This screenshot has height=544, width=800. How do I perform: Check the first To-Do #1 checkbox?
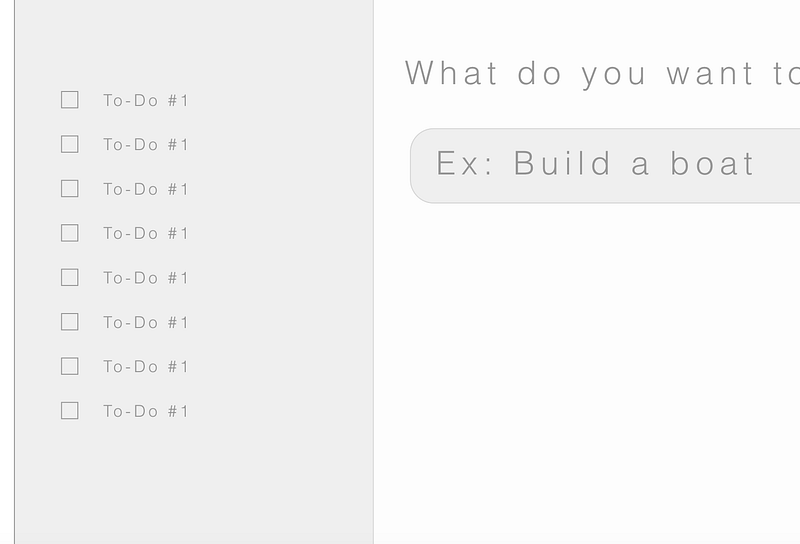tap(69, 100)
